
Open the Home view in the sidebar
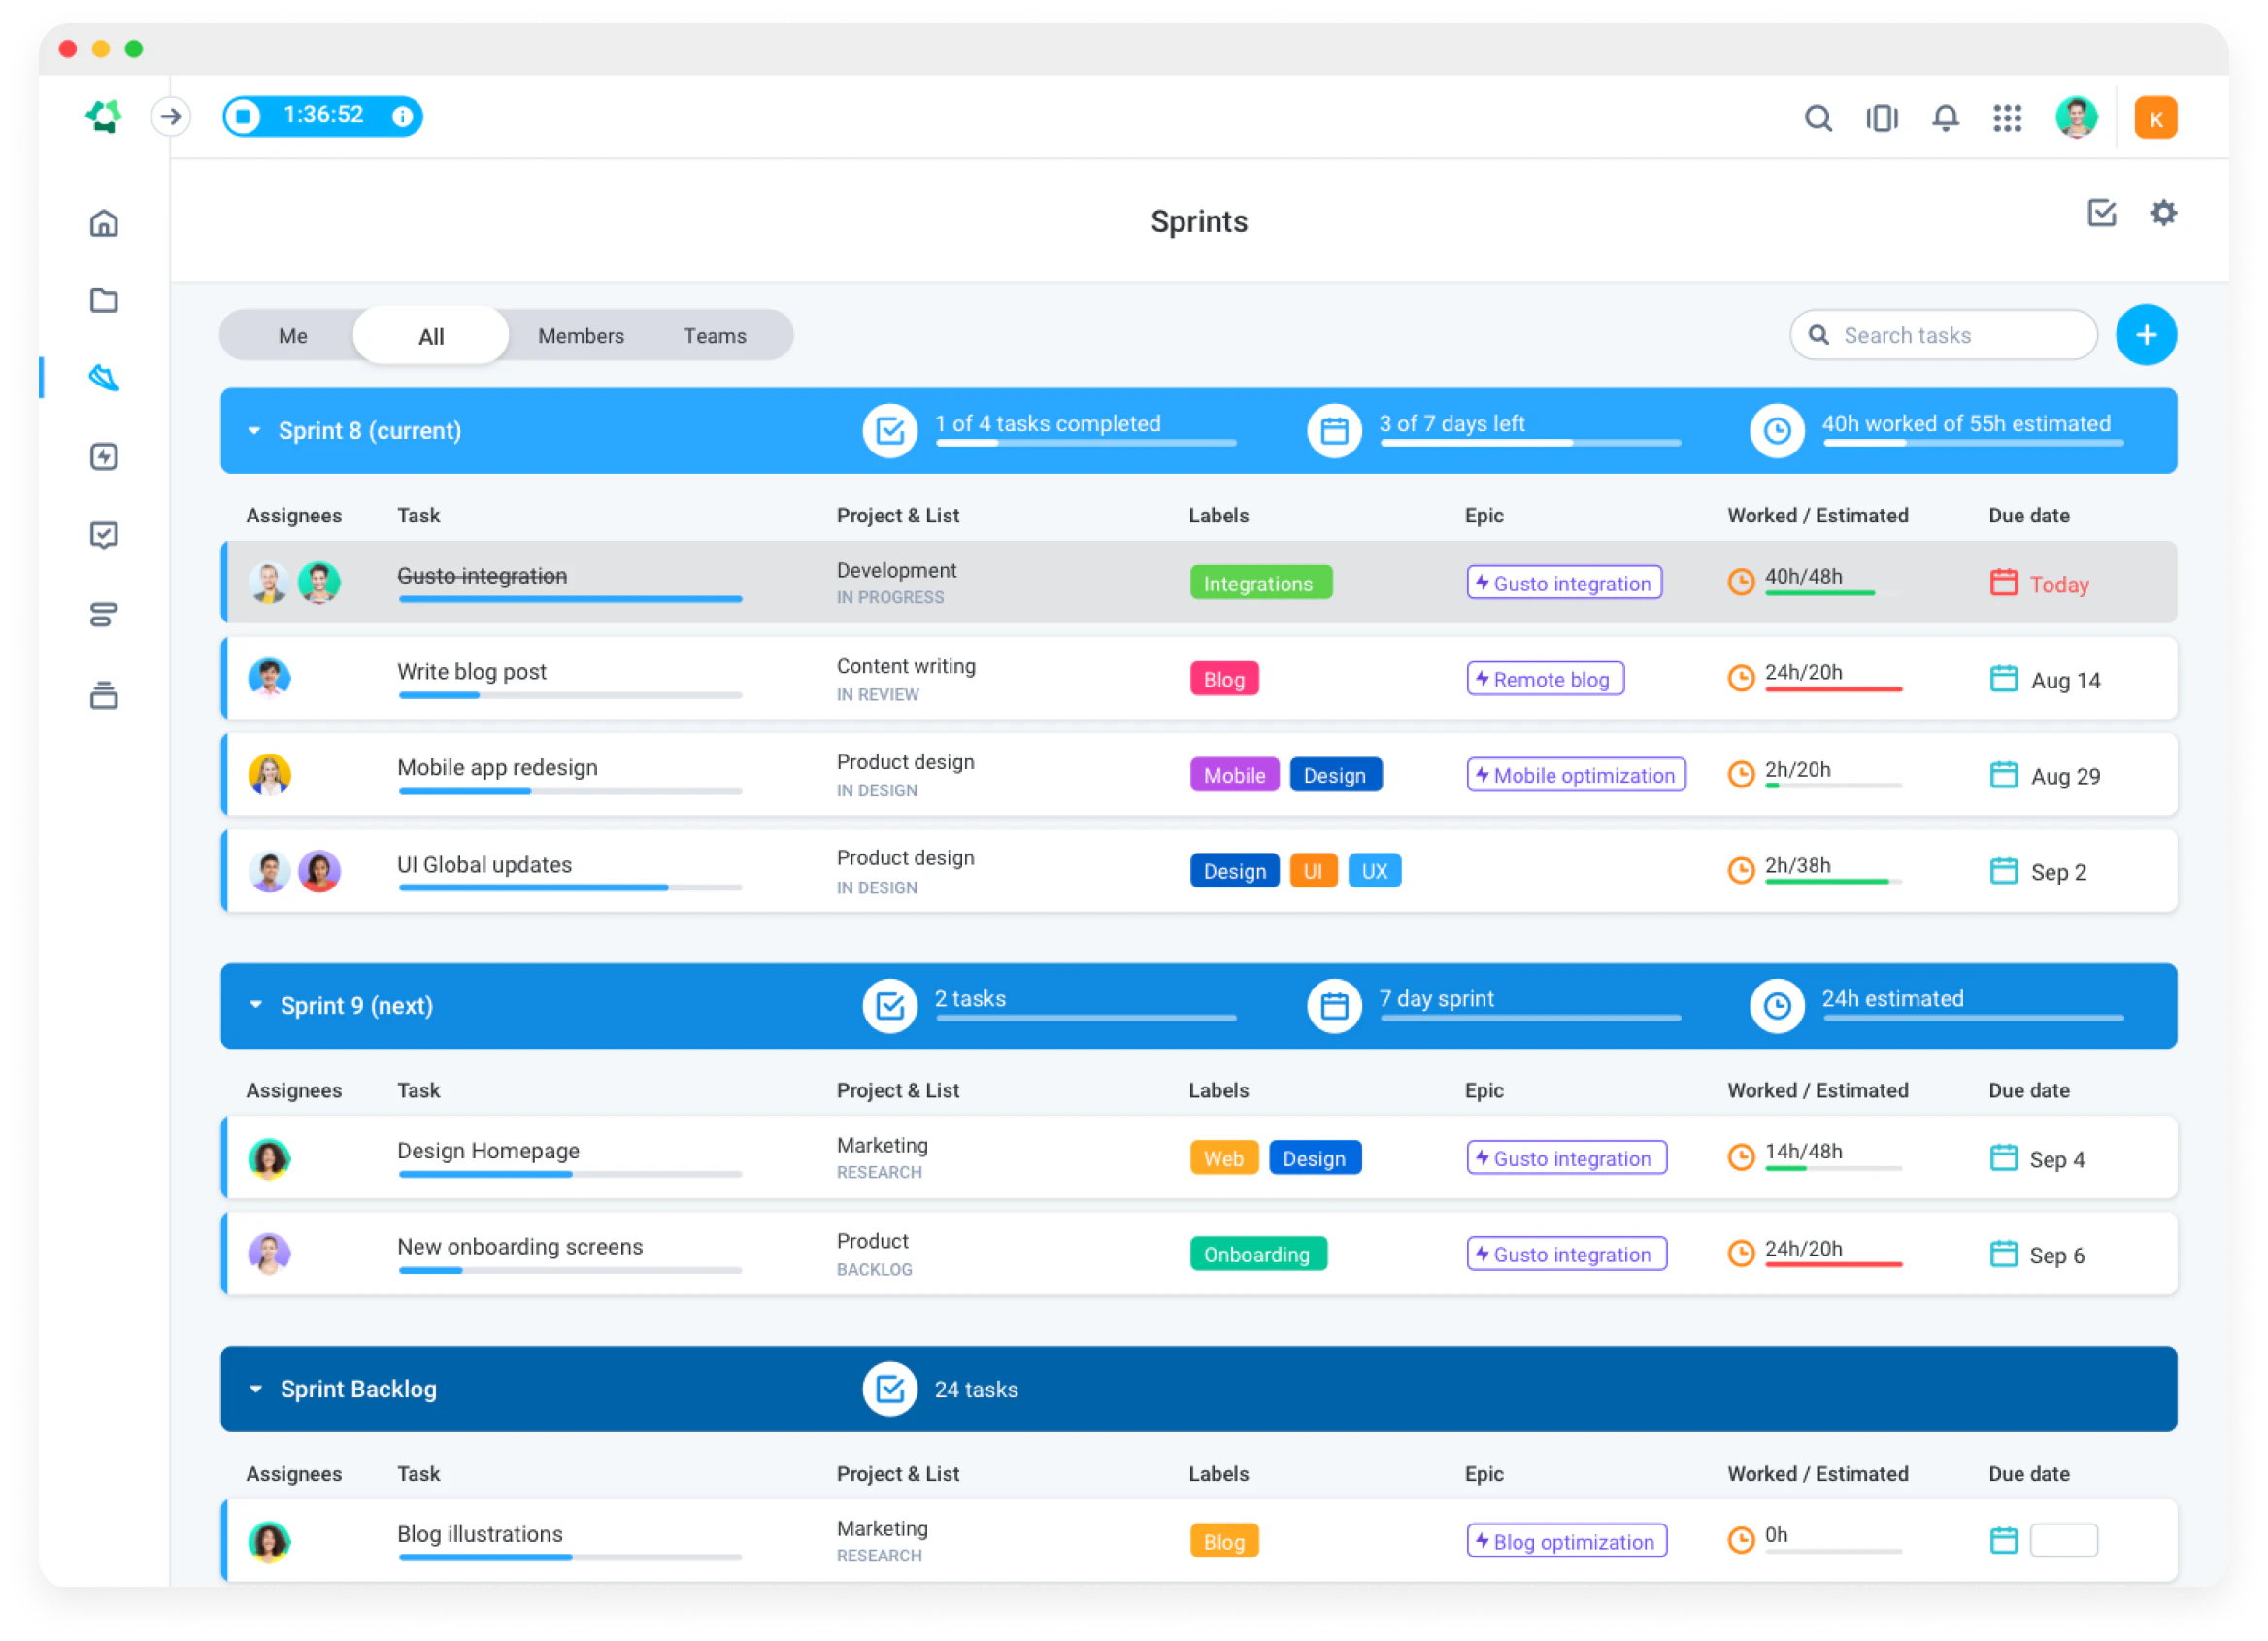pyautogui.click(x=104, y=224)
